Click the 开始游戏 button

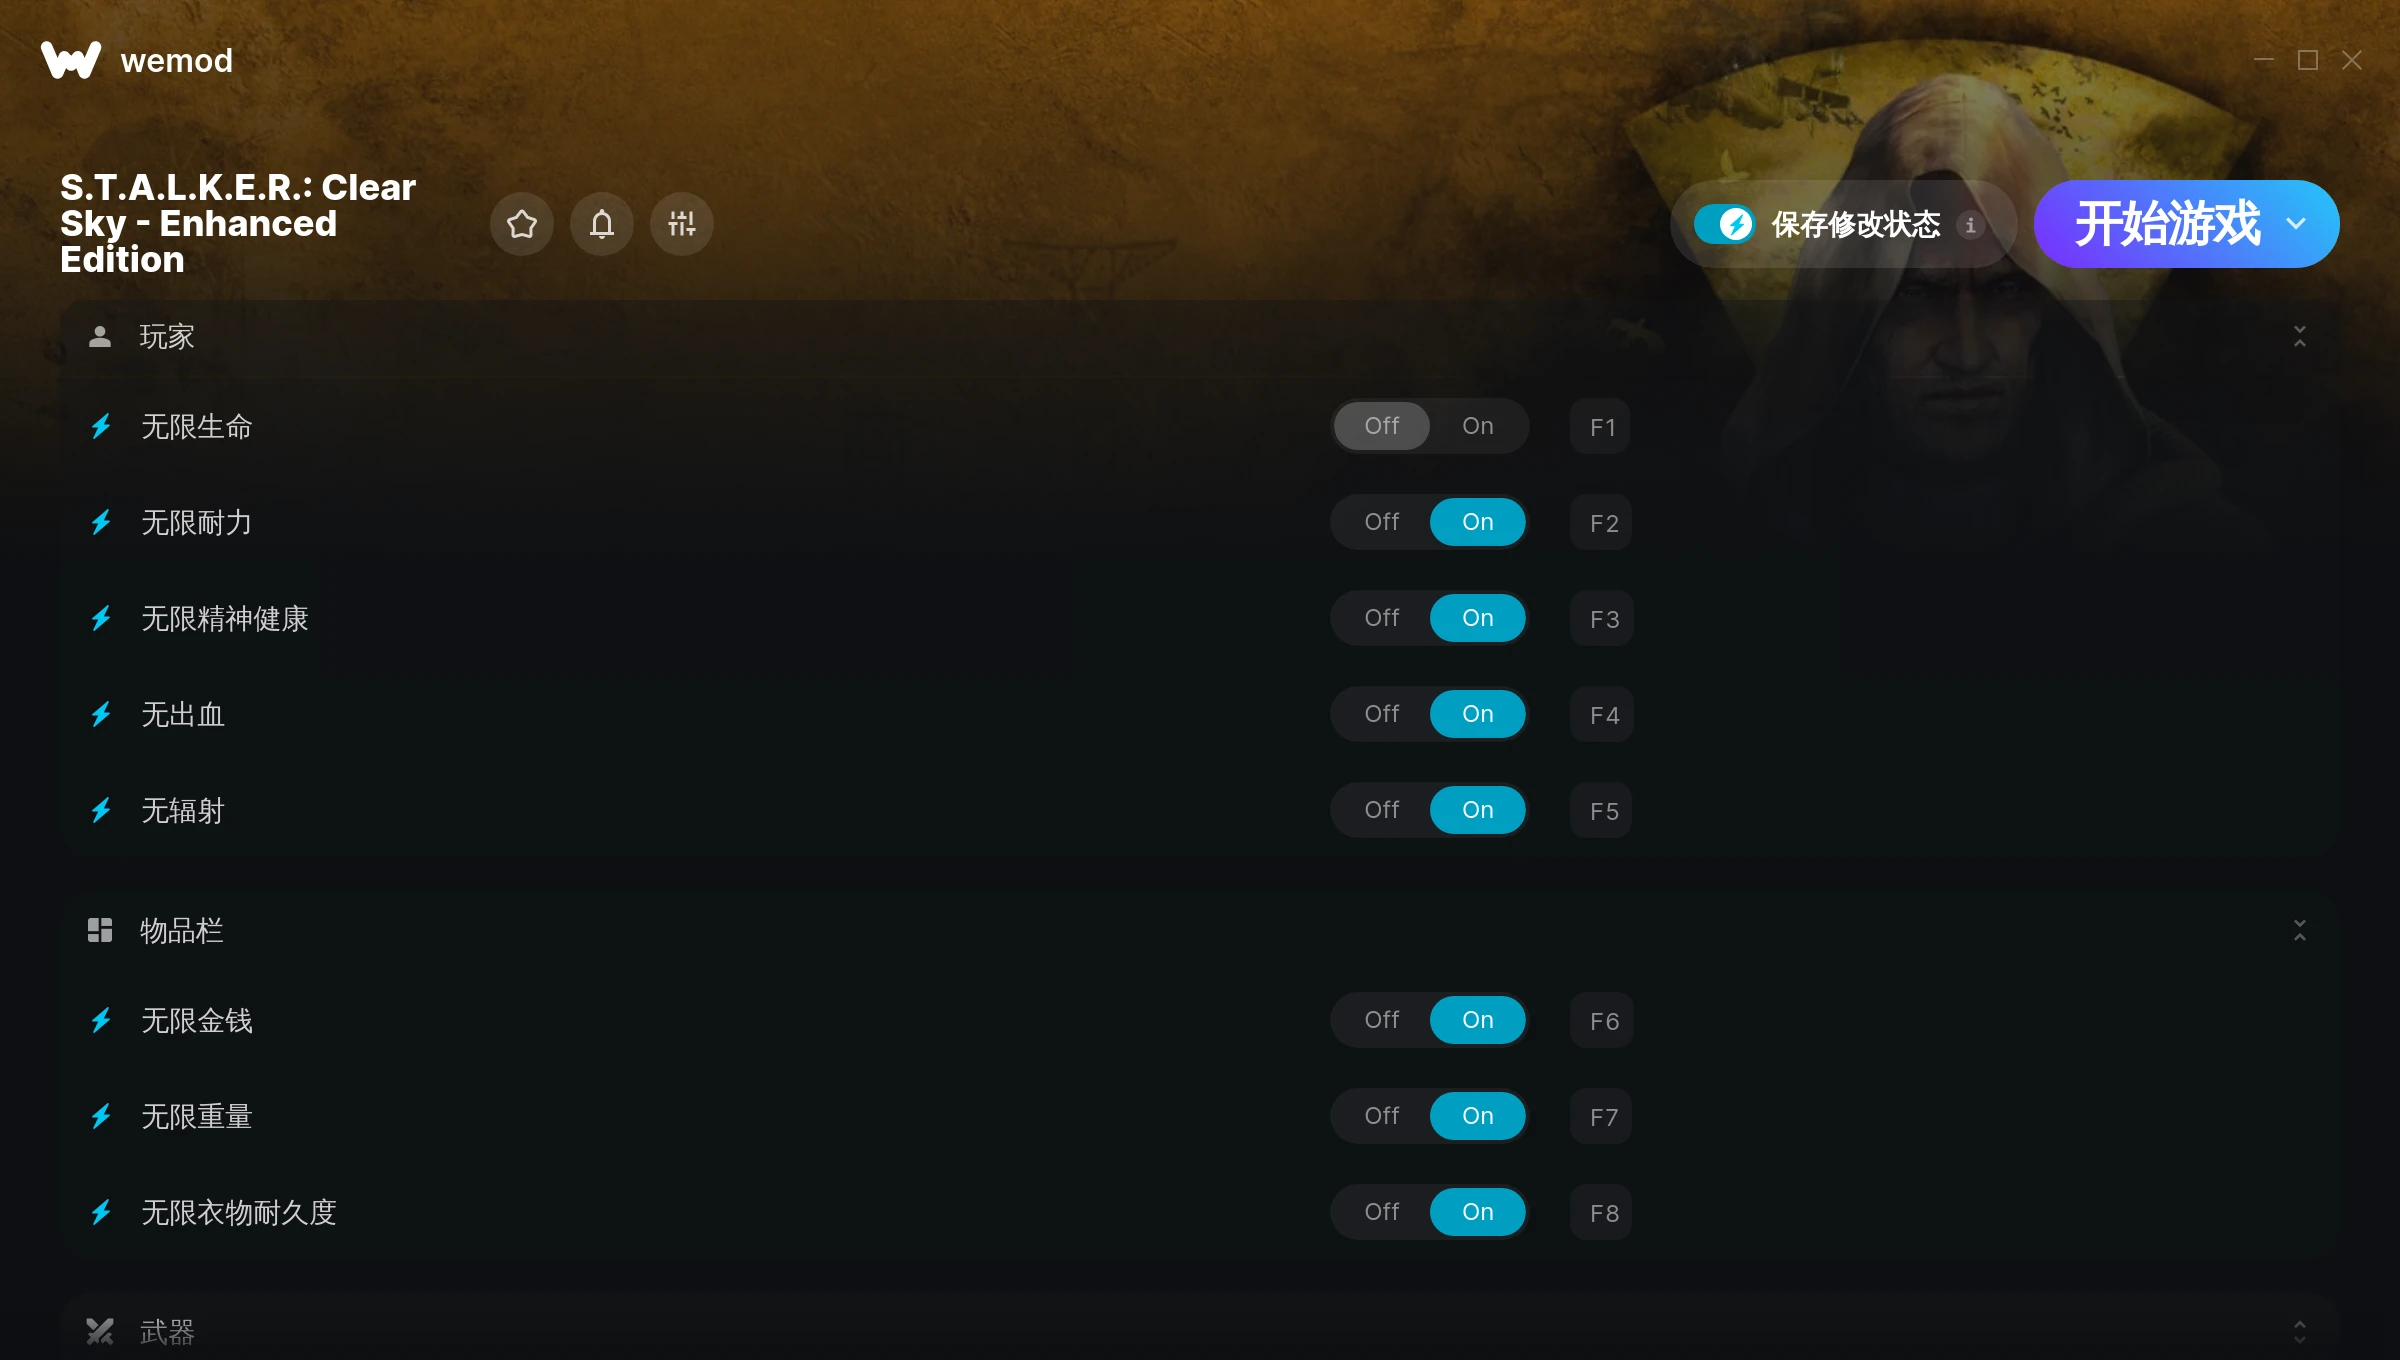(x=2167, y=224)
